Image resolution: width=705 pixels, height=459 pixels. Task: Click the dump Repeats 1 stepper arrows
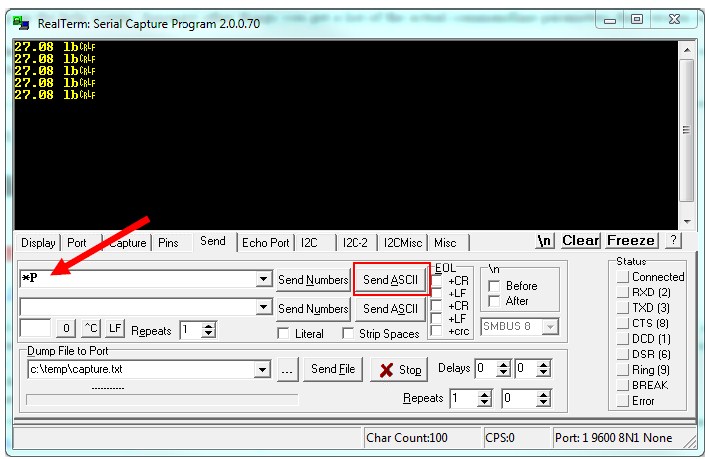pos(484,399)
